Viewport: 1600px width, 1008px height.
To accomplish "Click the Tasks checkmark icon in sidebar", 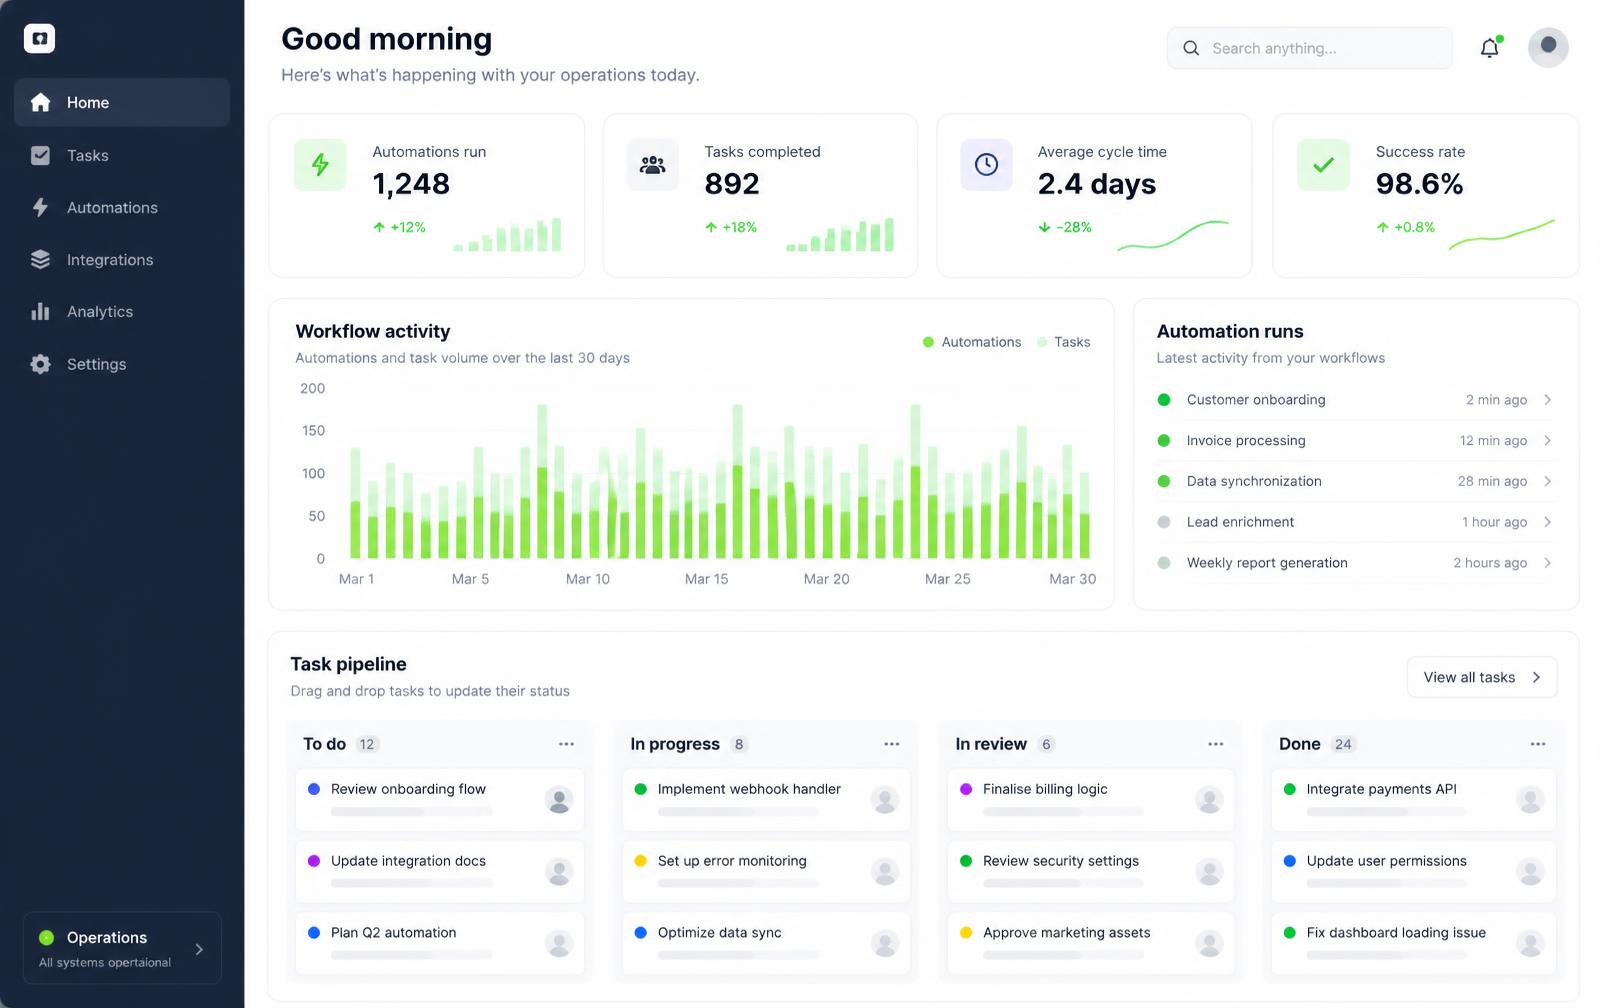I will click(40, 155).
